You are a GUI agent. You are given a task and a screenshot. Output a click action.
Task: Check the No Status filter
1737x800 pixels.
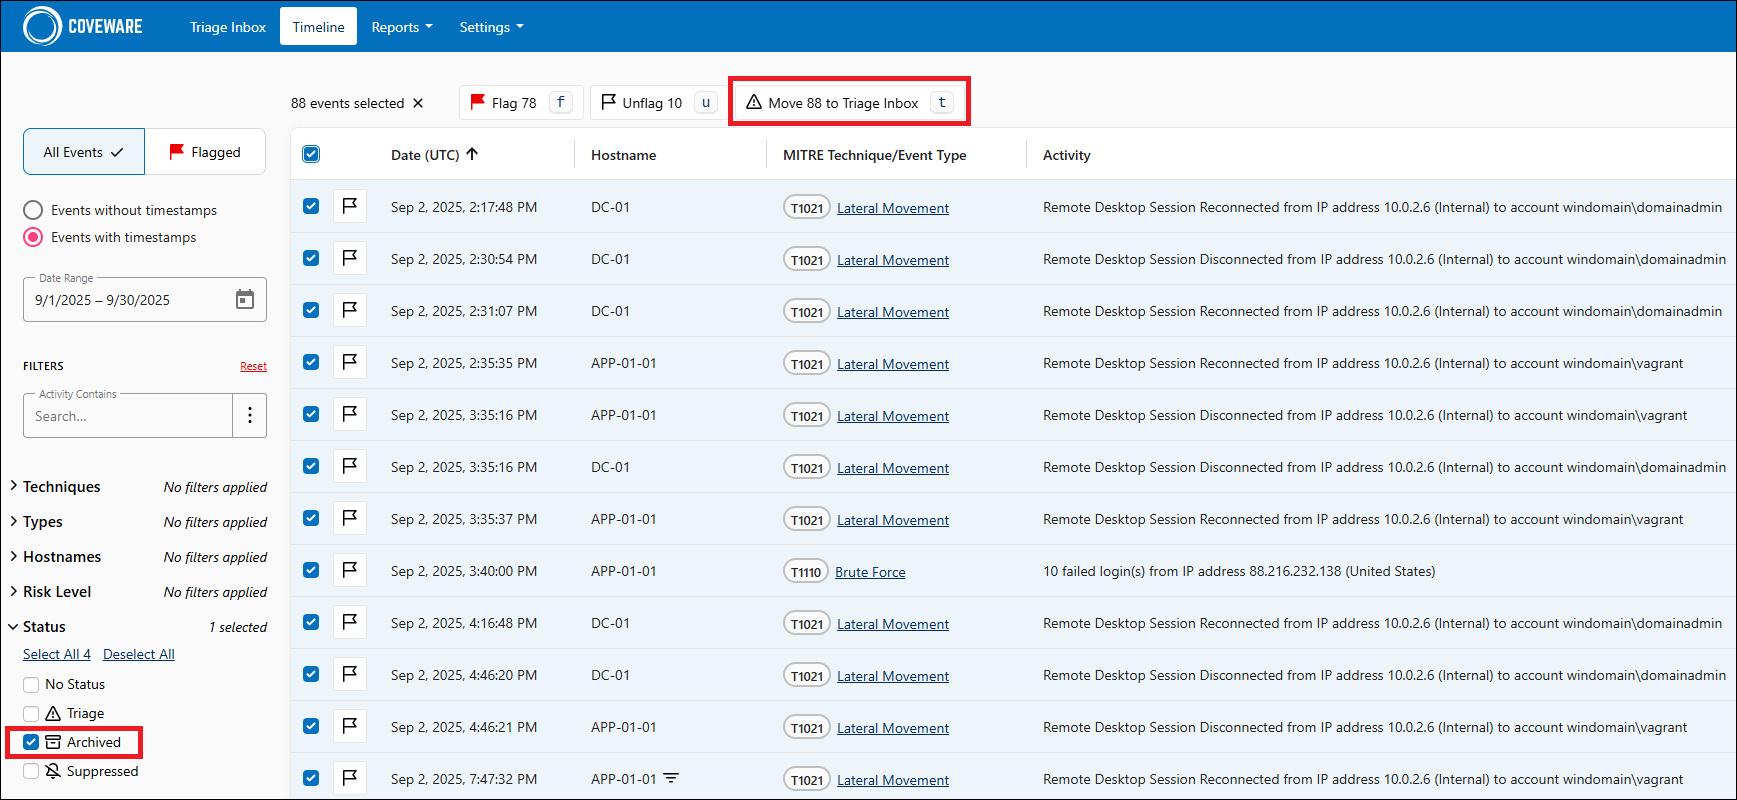pyautogui.click(x=31, y=684)
